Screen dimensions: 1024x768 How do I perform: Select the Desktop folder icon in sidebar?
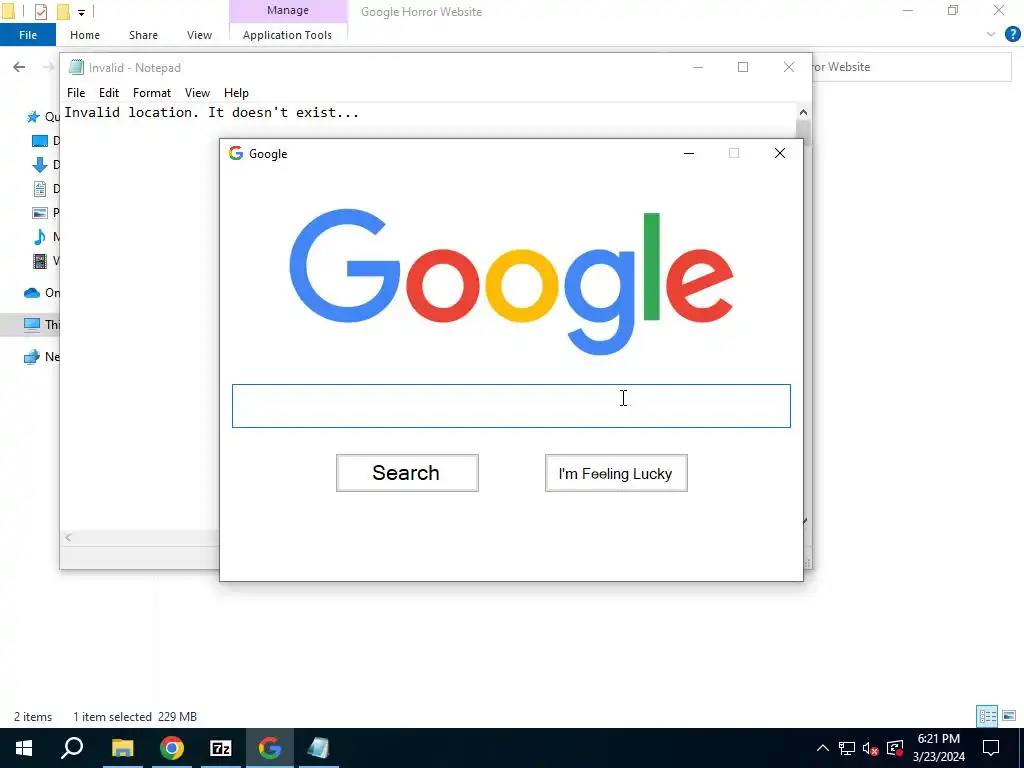tap(40, 140)
